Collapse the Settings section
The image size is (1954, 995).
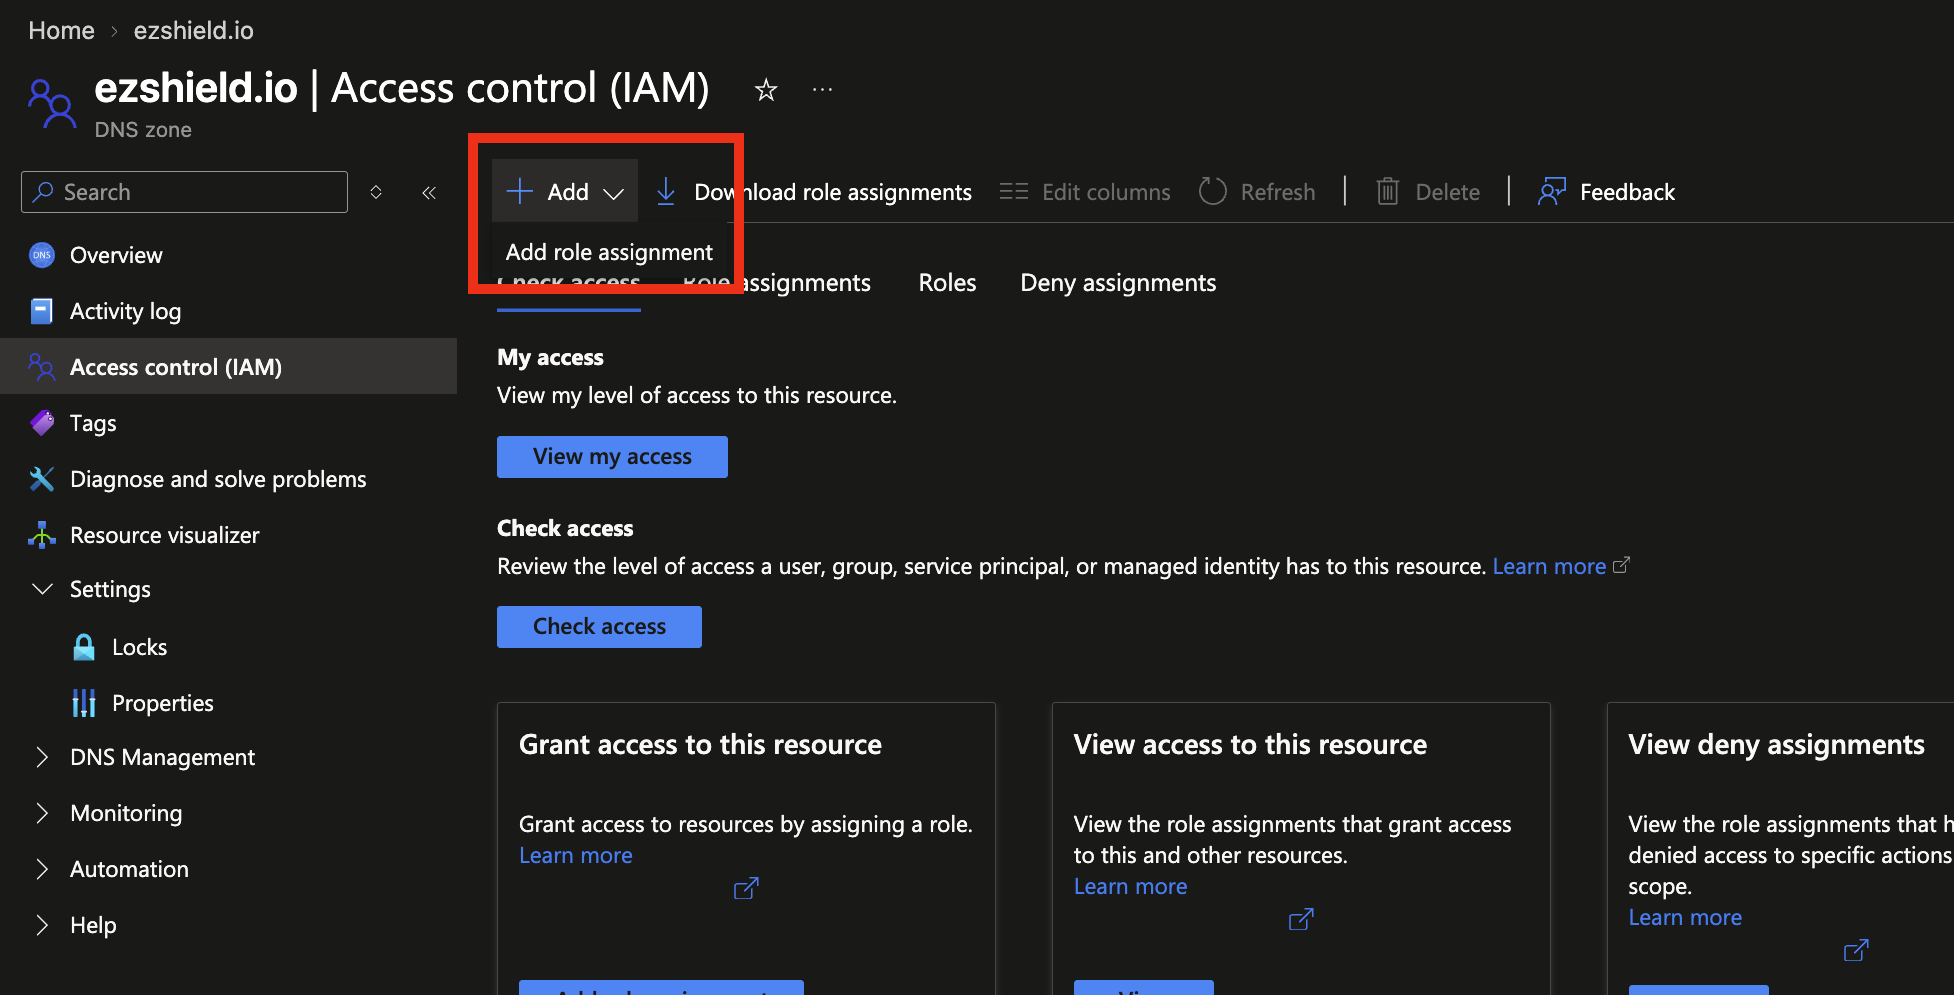click(x=42, y=589)
